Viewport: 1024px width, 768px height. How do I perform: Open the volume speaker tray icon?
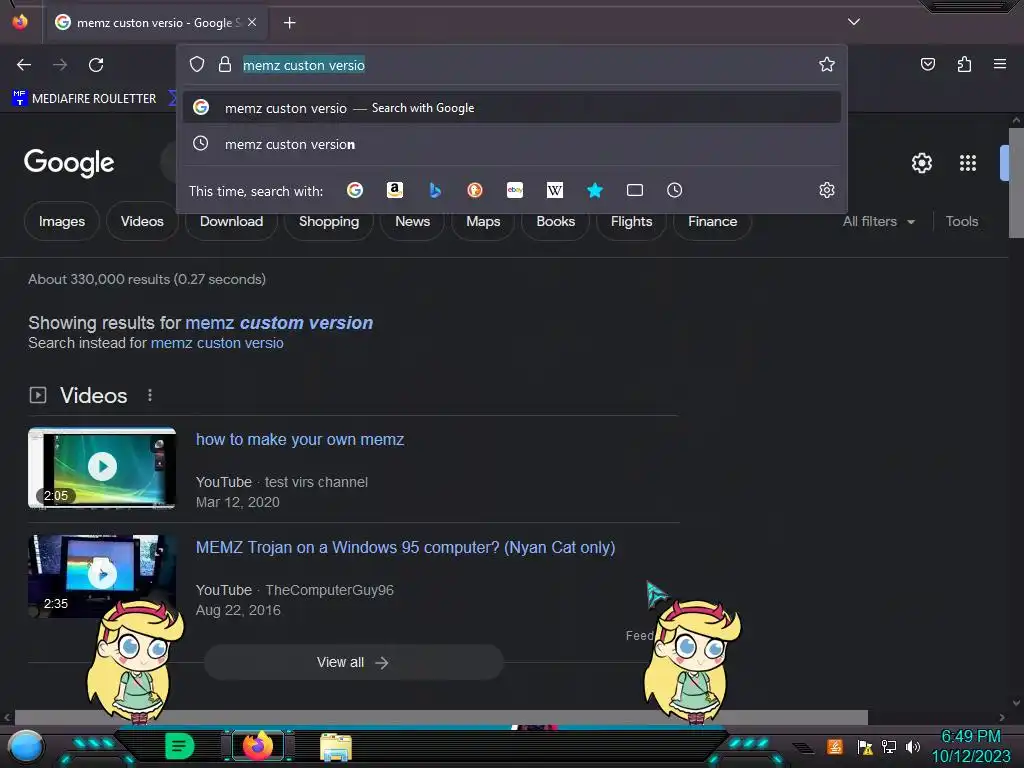[913, 746]
